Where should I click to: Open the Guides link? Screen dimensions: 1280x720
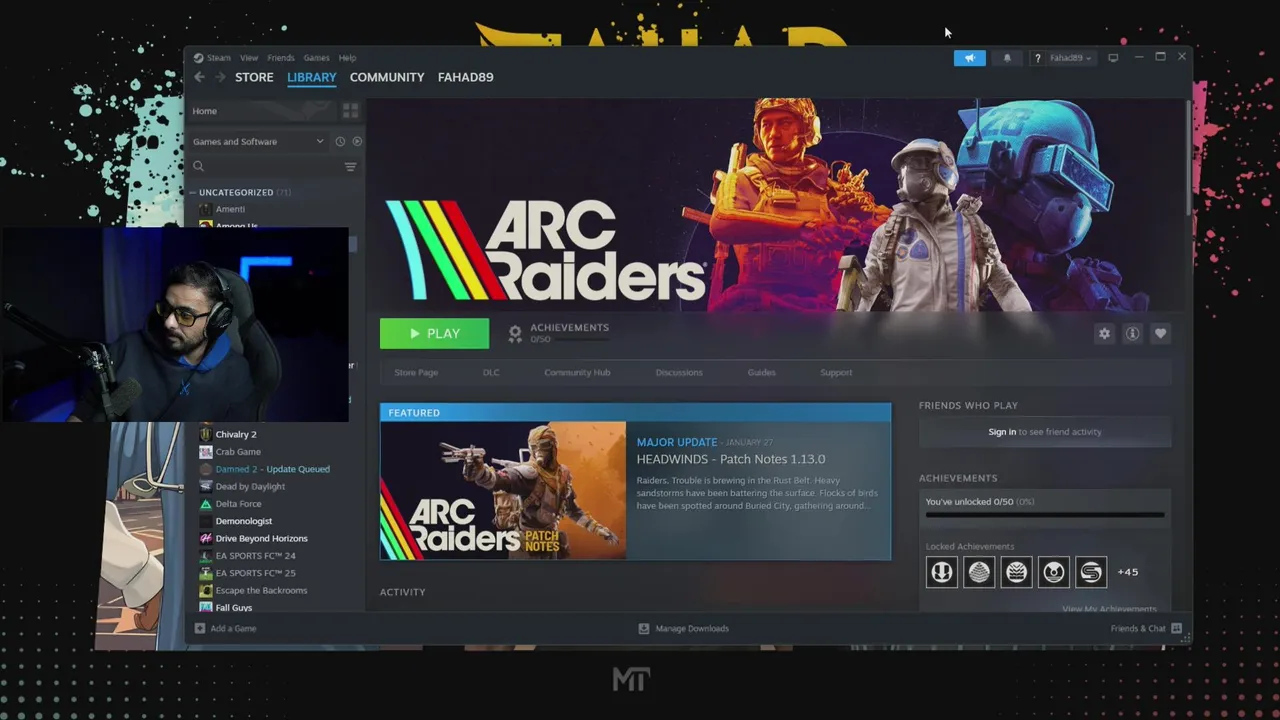761,372
